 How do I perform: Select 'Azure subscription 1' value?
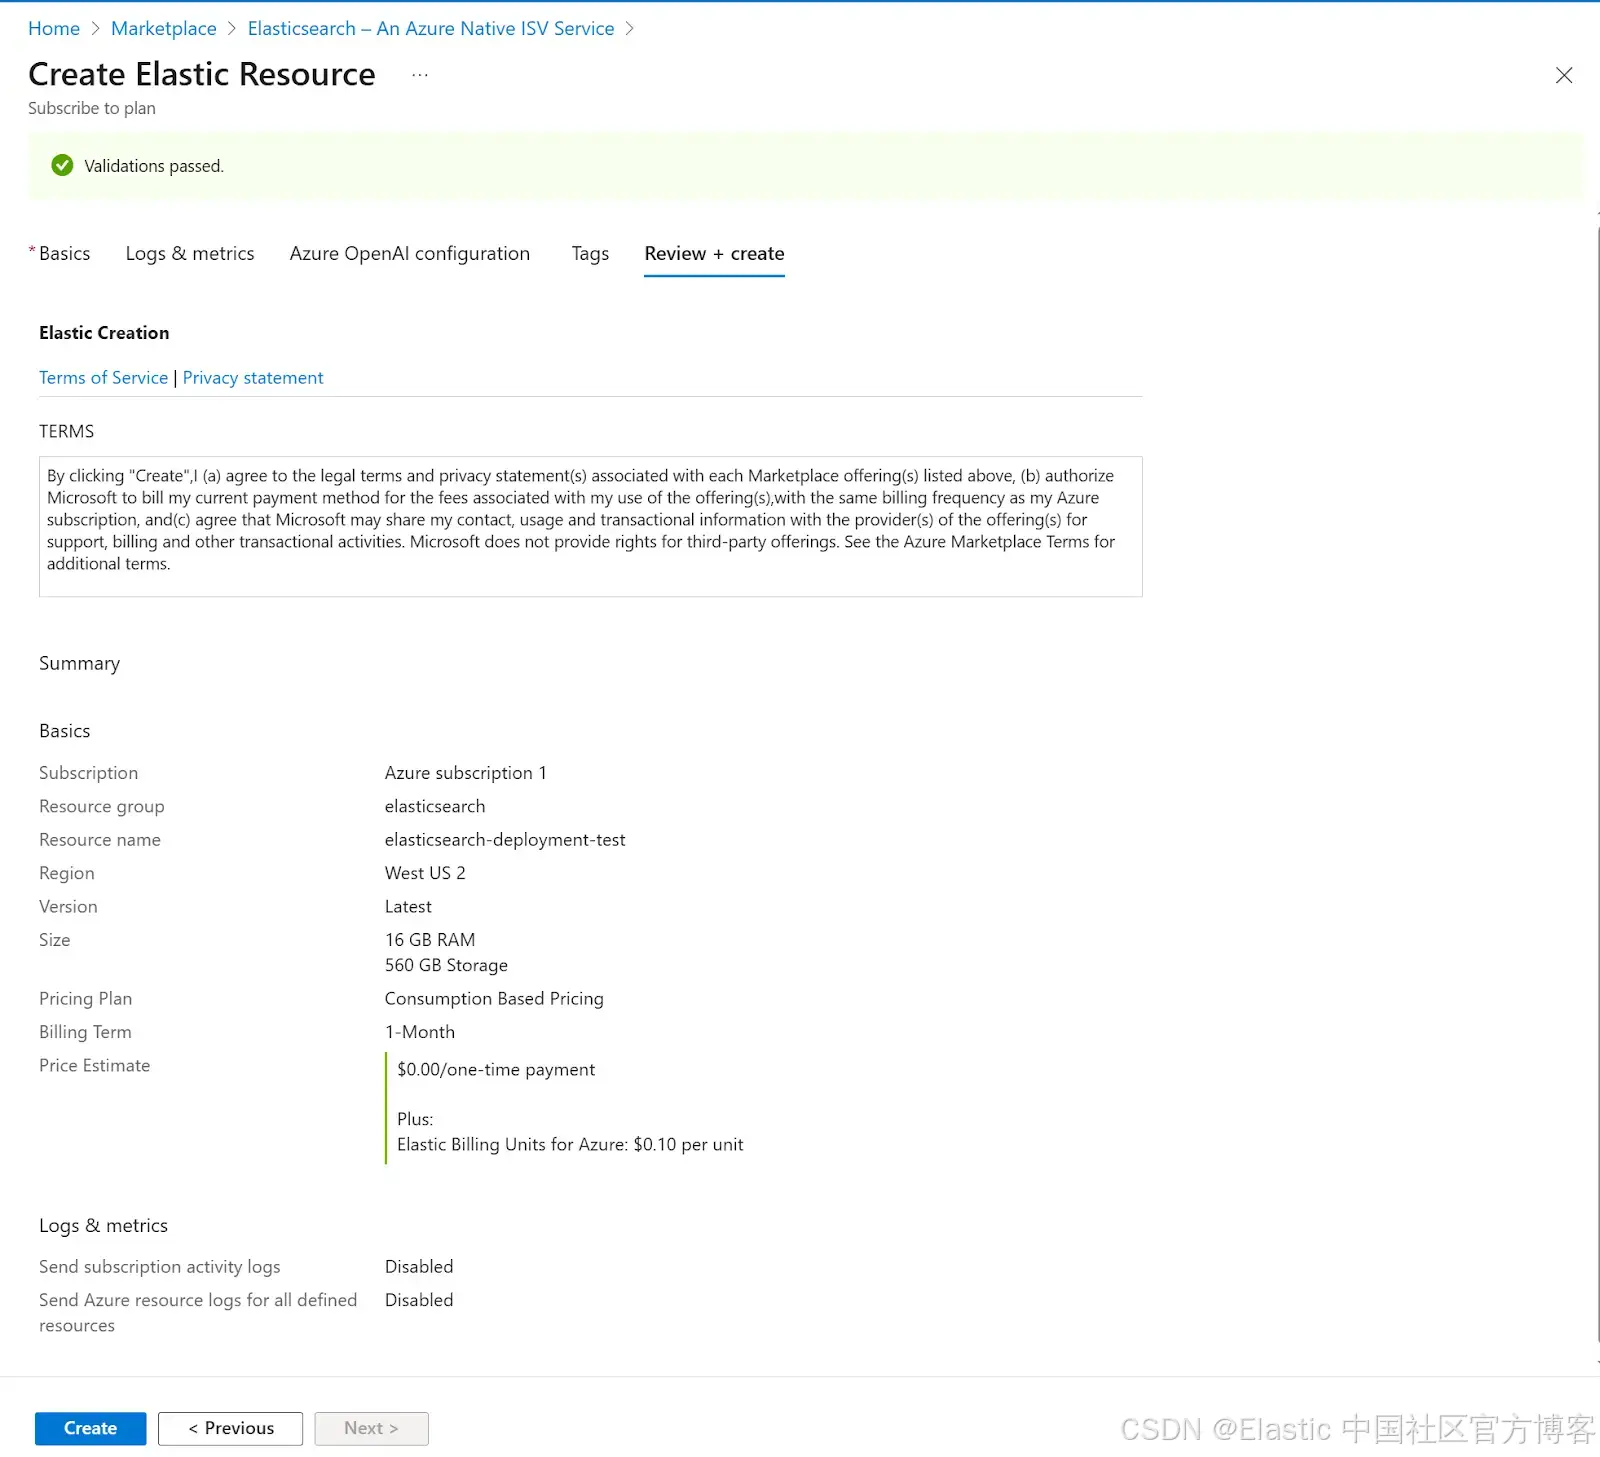click(466, 772)
